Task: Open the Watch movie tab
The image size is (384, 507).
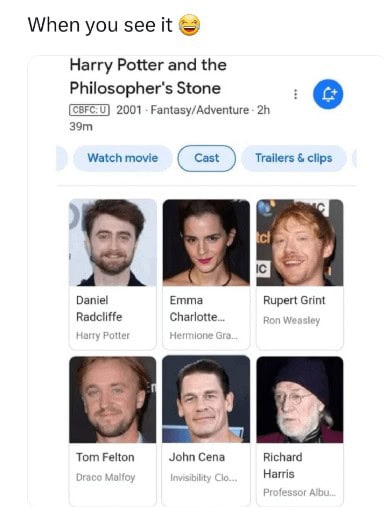Action: click(x=123, y=158)
